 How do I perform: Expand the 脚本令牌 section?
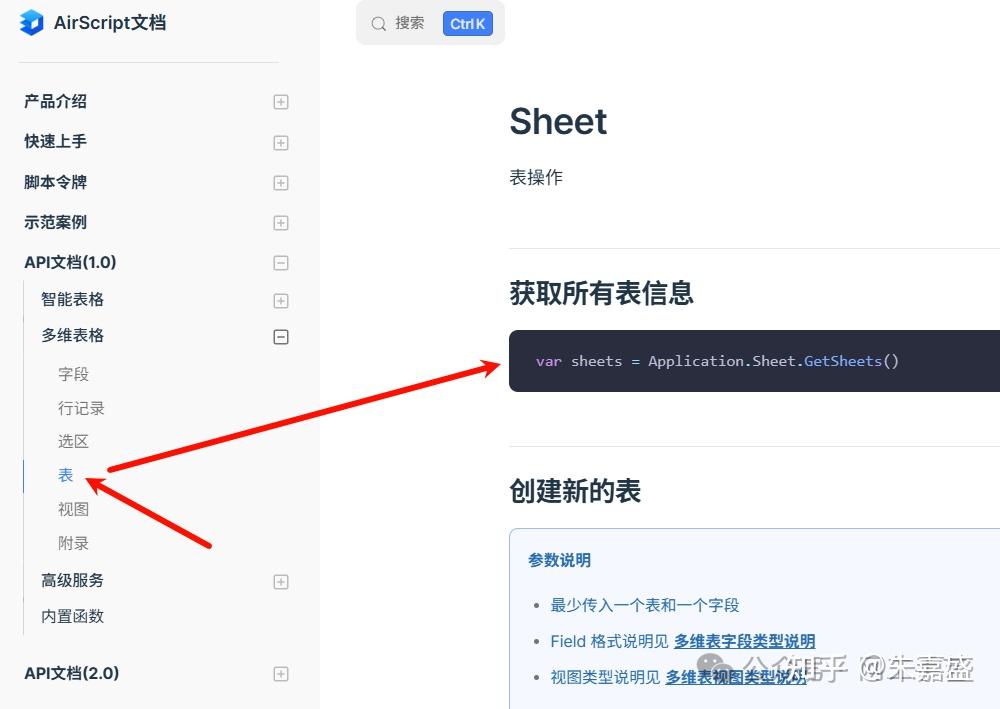(x=281, y=183)
